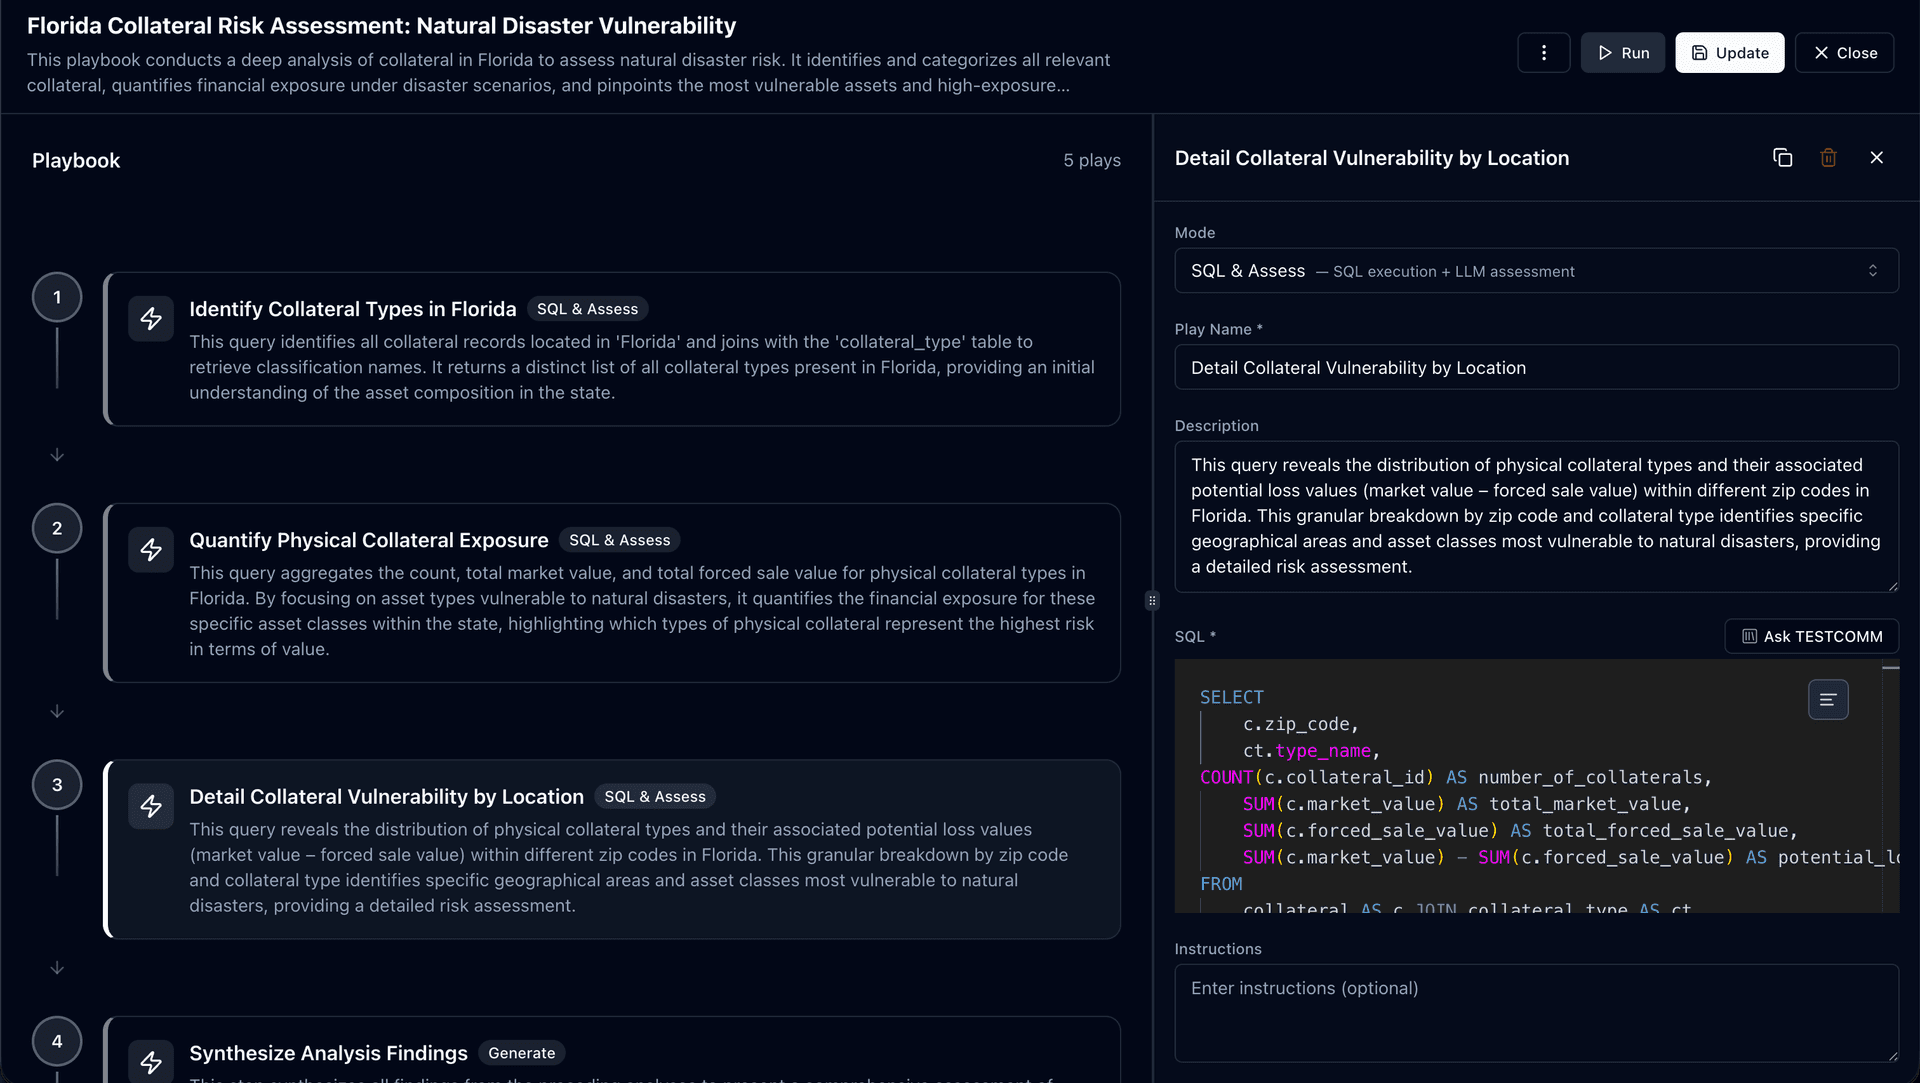Open the Mode dropdown showing SQL & Assess
1920x1083 pixels.
pyautogui.click(x=1536, y=270)
